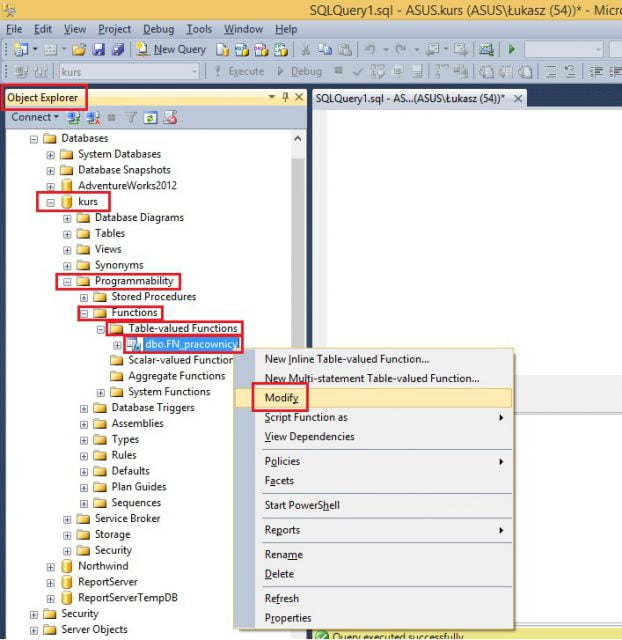This screenshot has width=622, height=640.
Task: Click the Save All toolbar icon
Action: click(x=119, y=49)
